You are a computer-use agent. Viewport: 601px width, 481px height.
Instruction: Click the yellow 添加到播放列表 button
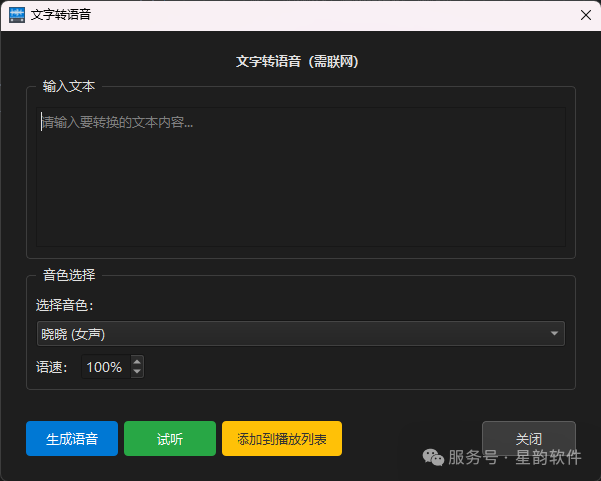[x=282, y=438]
